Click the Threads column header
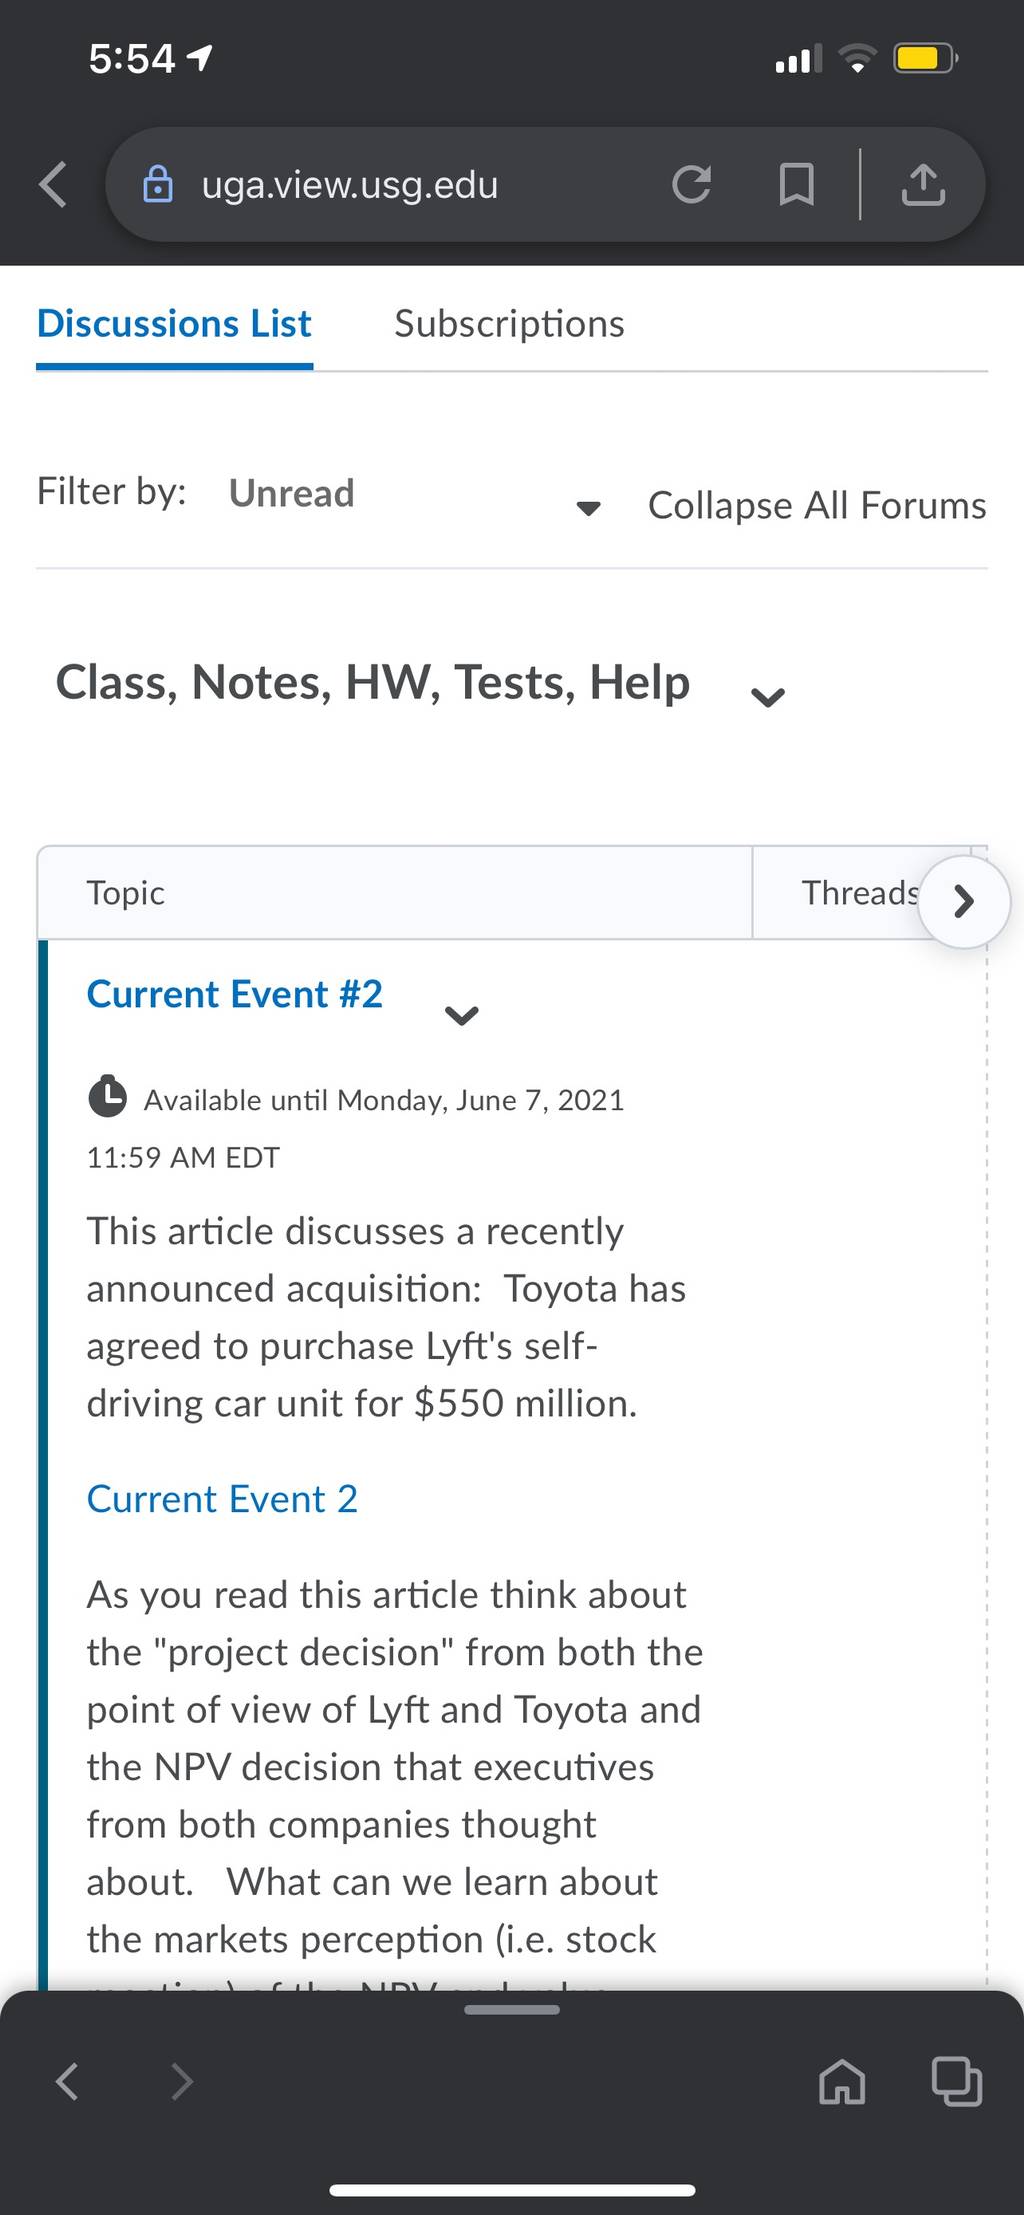 click(x=860, y=893)
